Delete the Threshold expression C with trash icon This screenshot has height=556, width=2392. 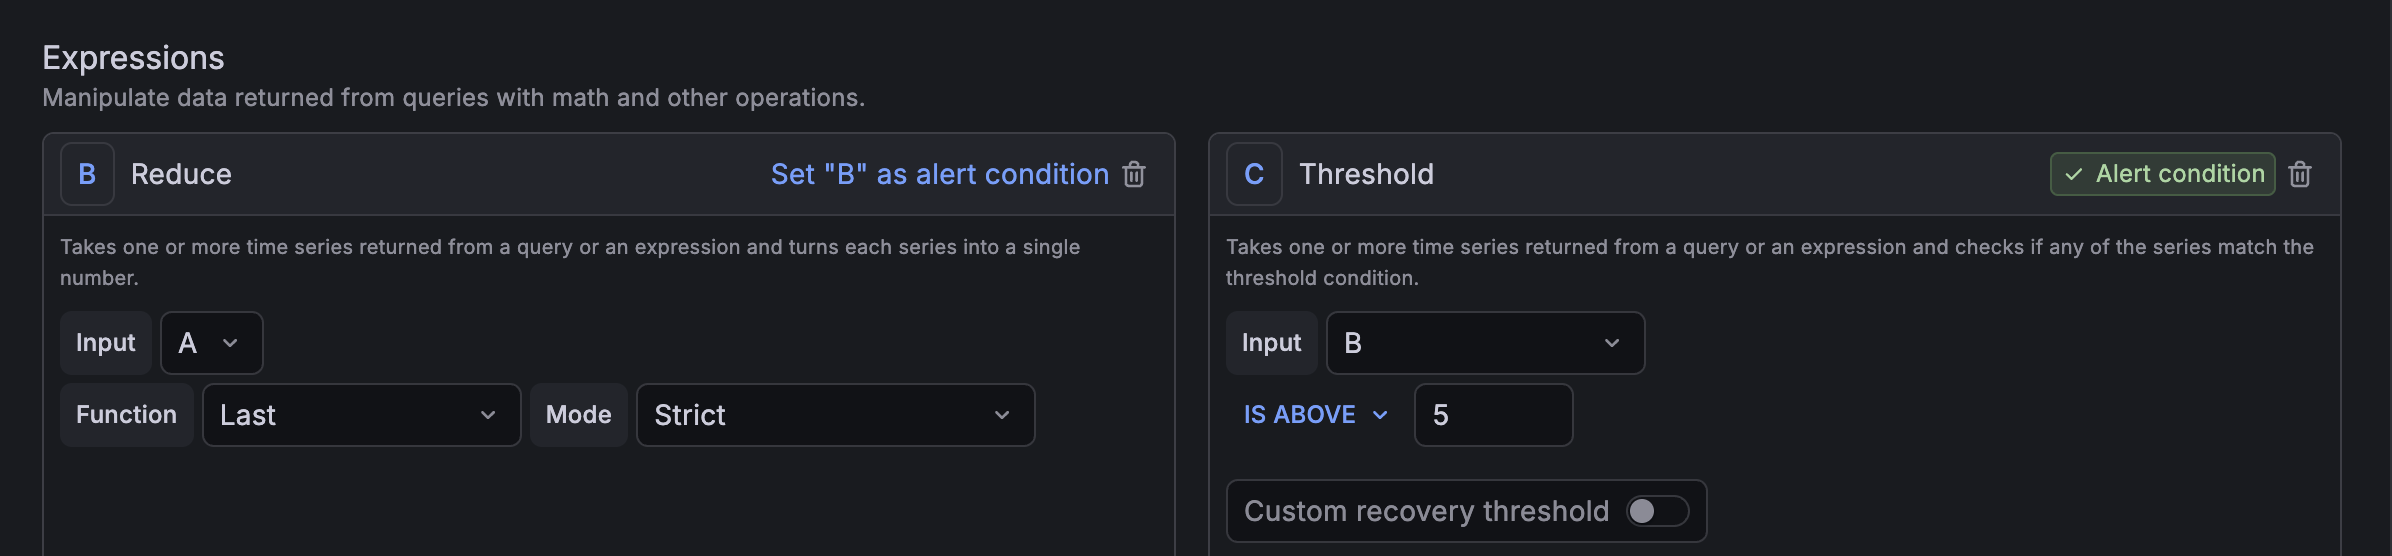click(x=2300, y=174)
